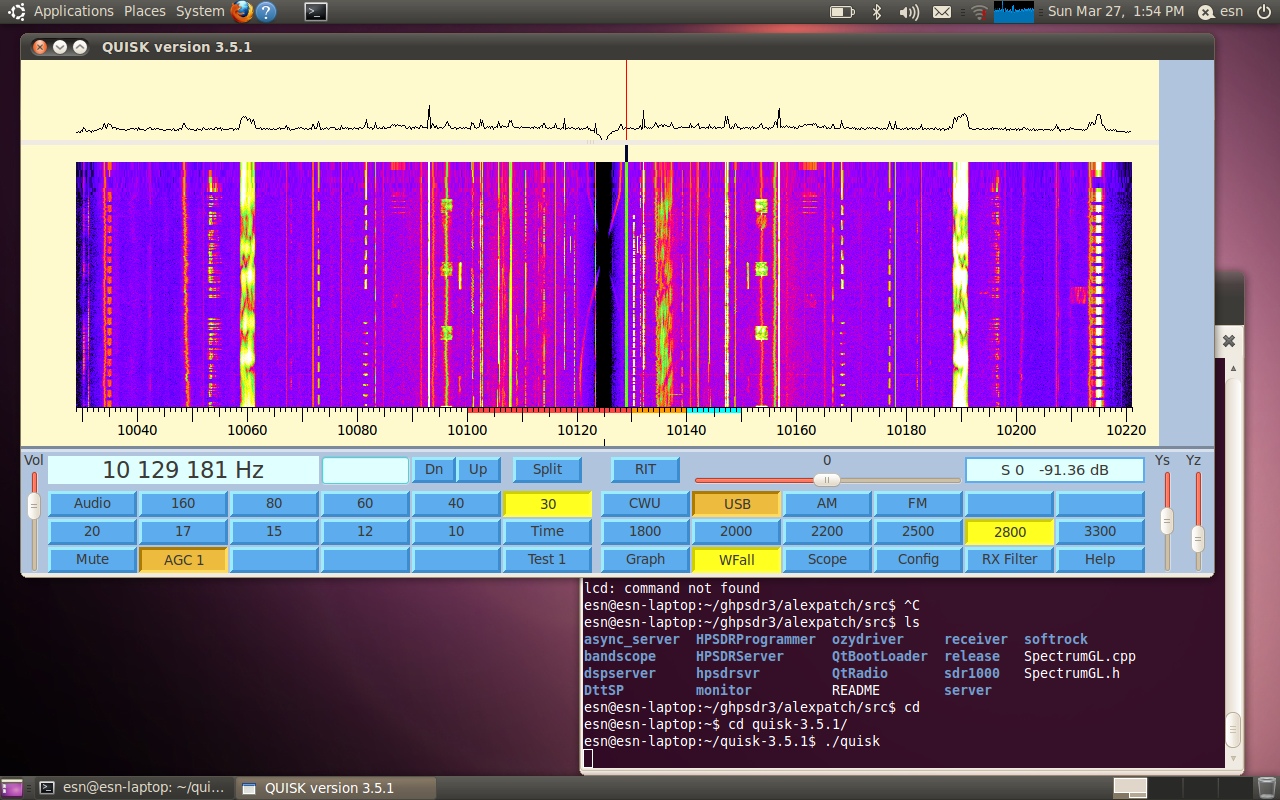The height and width of the screenshot is (800, 1280).
Task: Switch to the Graph display
Action: tap(645, 559)
